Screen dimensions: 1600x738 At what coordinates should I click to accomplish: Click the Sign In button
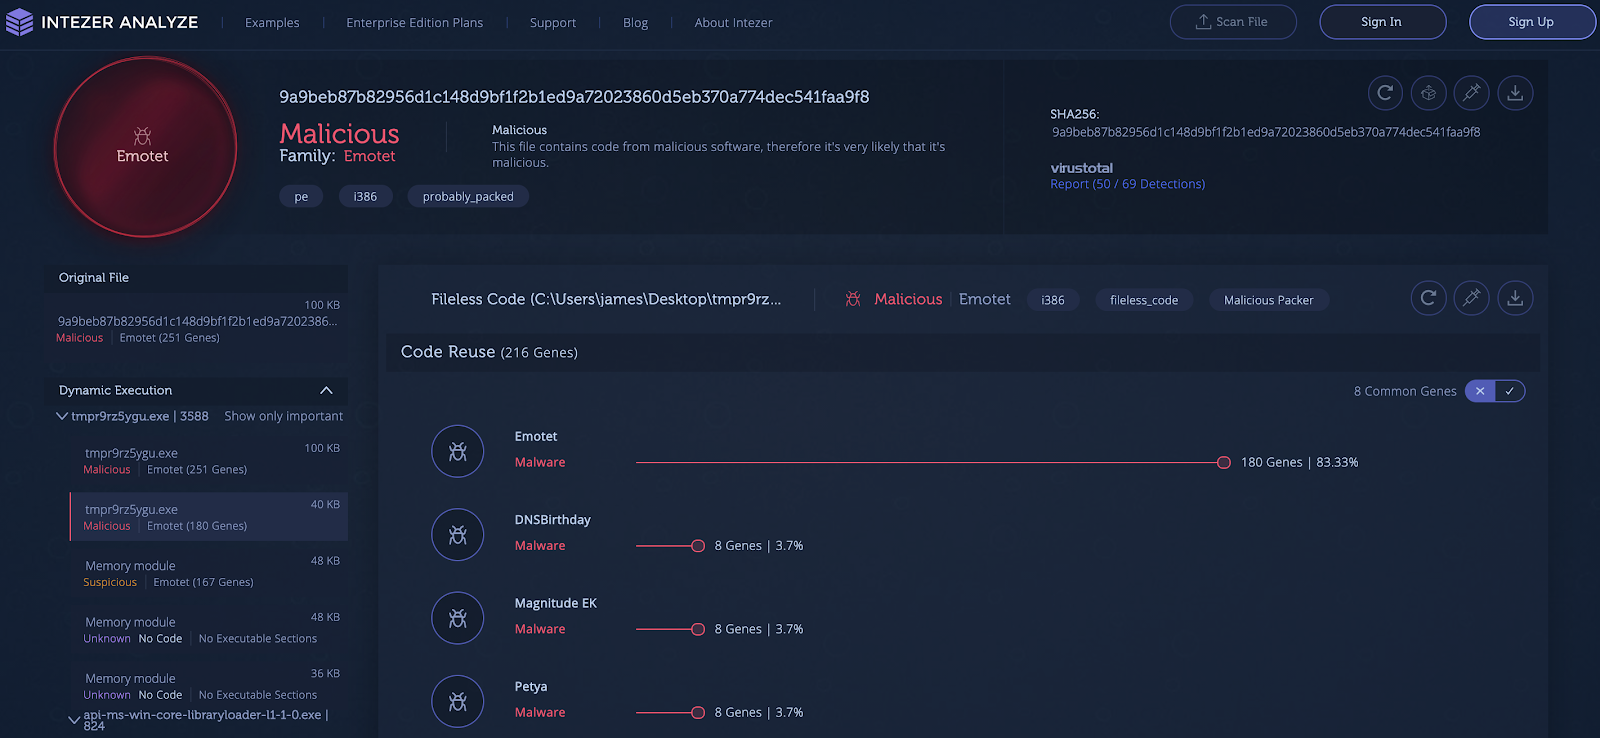click(x=1382, y=22)
